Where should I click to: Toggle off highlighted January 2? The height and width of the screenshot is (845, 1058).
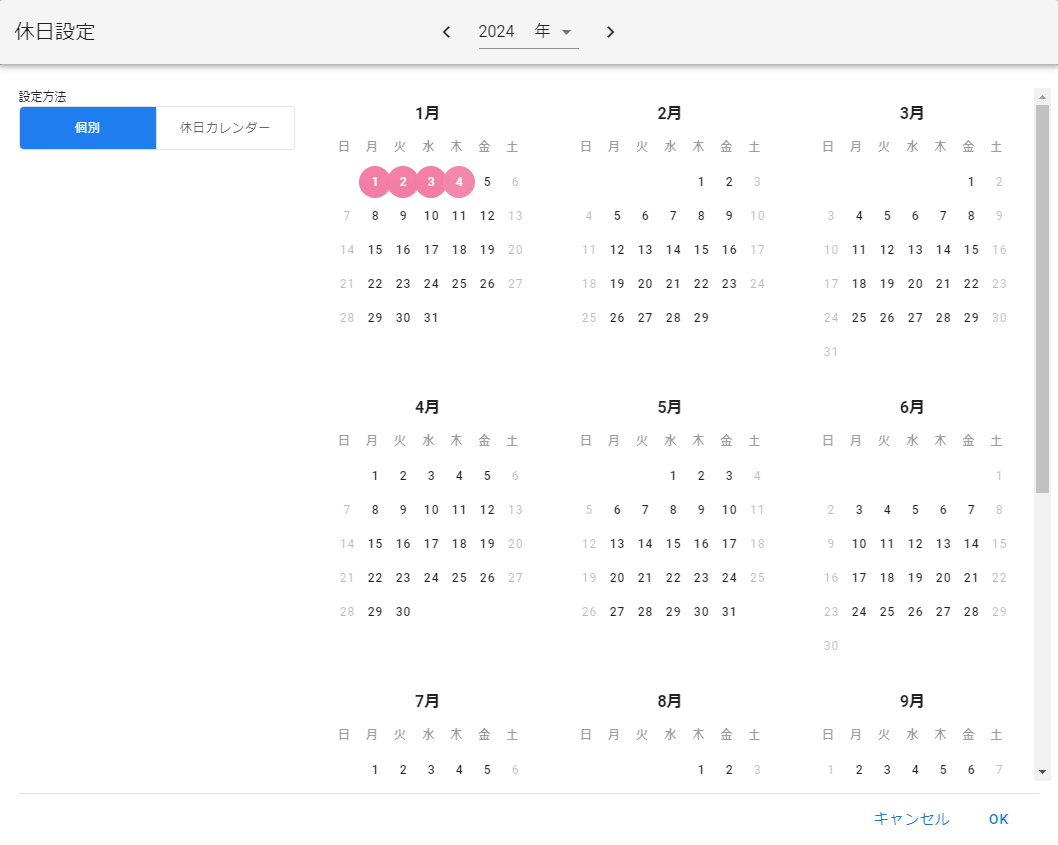(x=403, y=182)
